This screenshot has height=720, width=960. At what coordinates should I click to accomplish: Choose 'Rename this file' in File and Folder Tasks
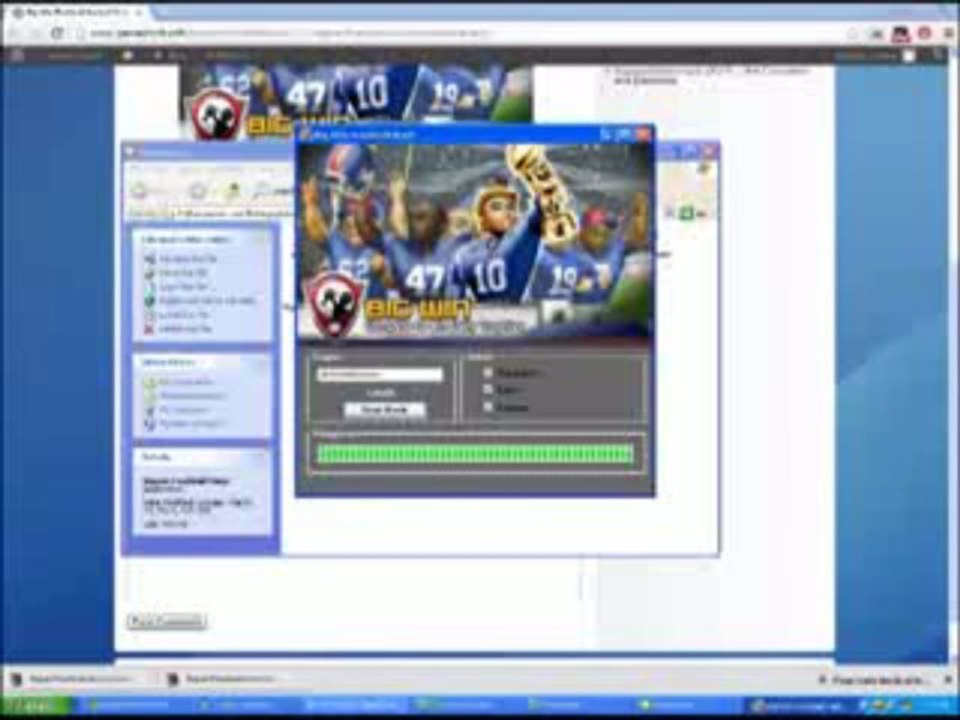tap(181, 258)
